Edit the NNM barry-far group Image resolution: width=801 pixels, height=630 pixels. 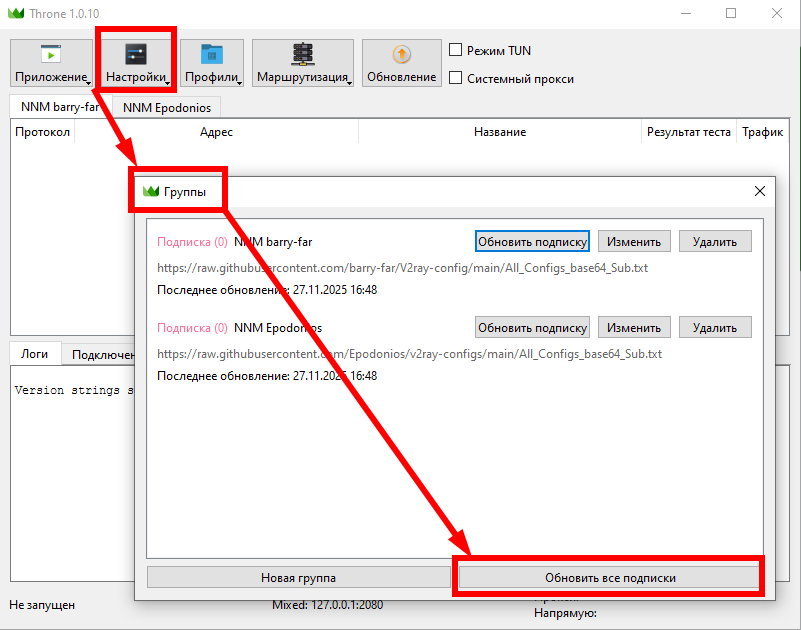click(634, 241)
